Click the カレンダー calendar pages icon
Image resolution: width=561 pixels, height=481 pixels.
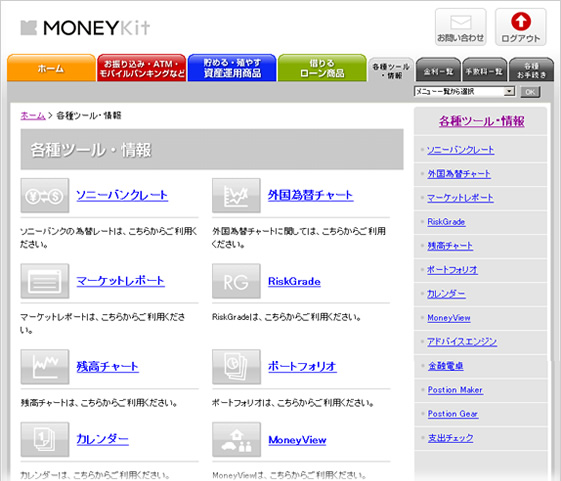pos(45,439)
